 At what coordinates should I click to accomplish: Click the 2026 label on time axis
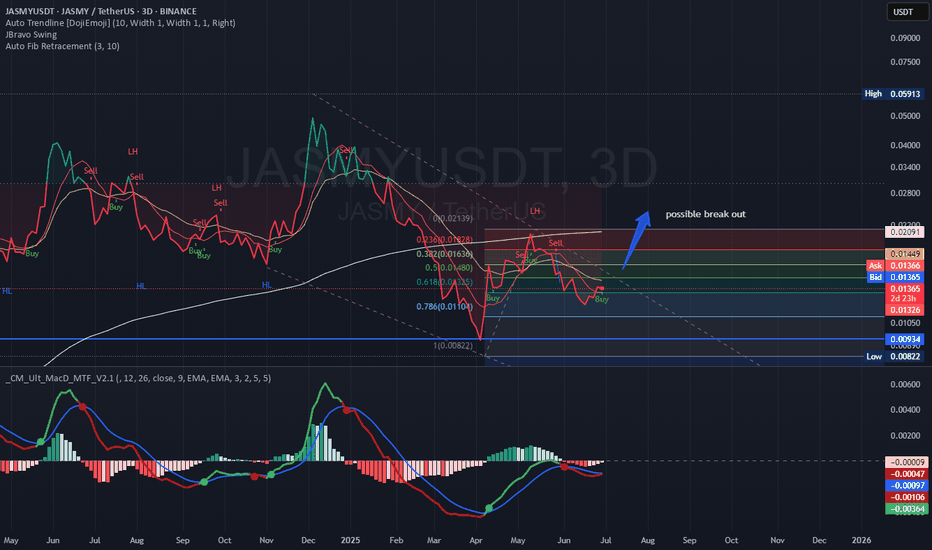coord(861,540)
